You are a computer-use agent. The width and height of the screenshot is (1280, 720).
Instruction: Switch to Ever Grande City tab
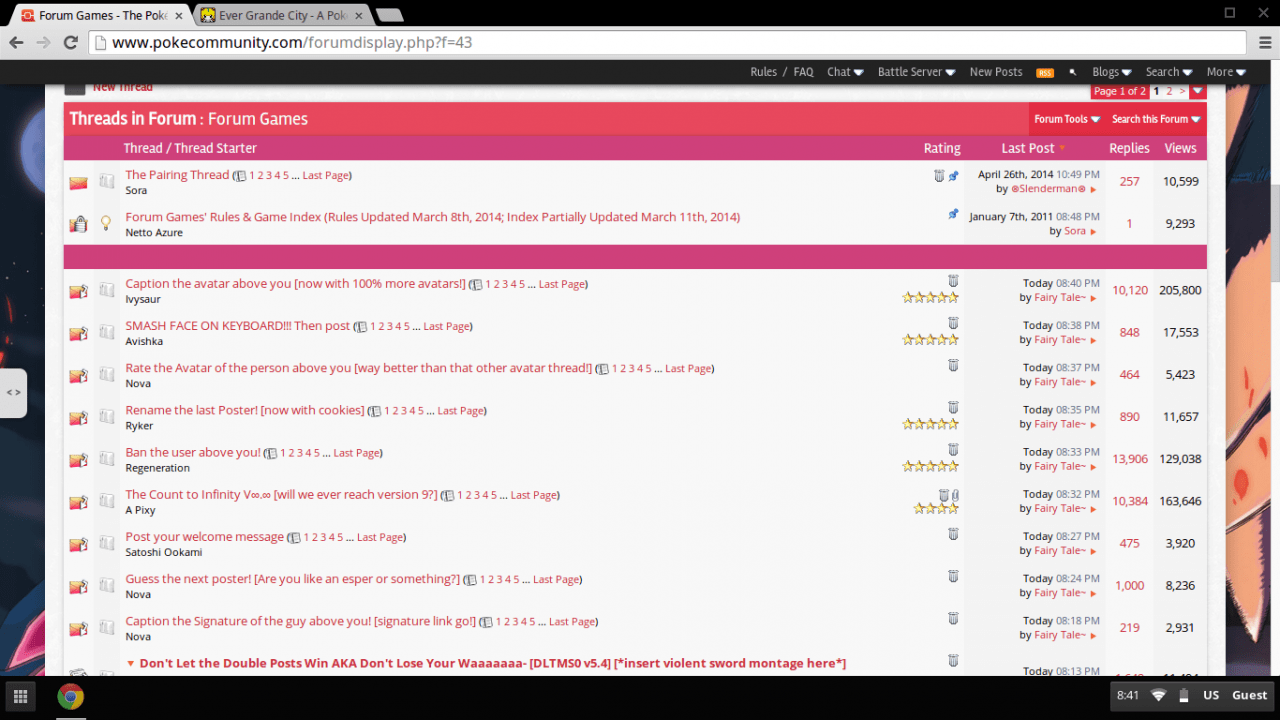[283, 15]
